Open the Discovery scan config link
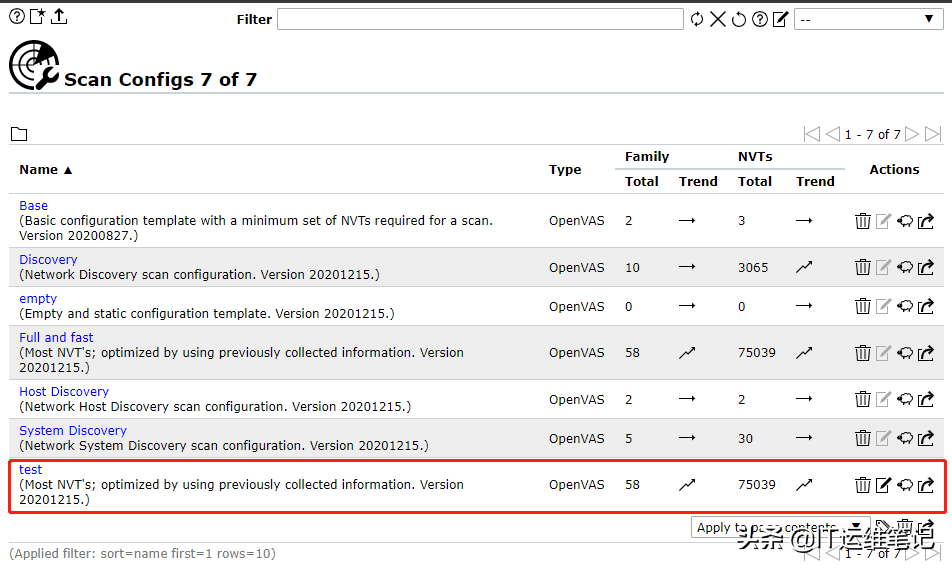952x568 pixels. point(48,260)
